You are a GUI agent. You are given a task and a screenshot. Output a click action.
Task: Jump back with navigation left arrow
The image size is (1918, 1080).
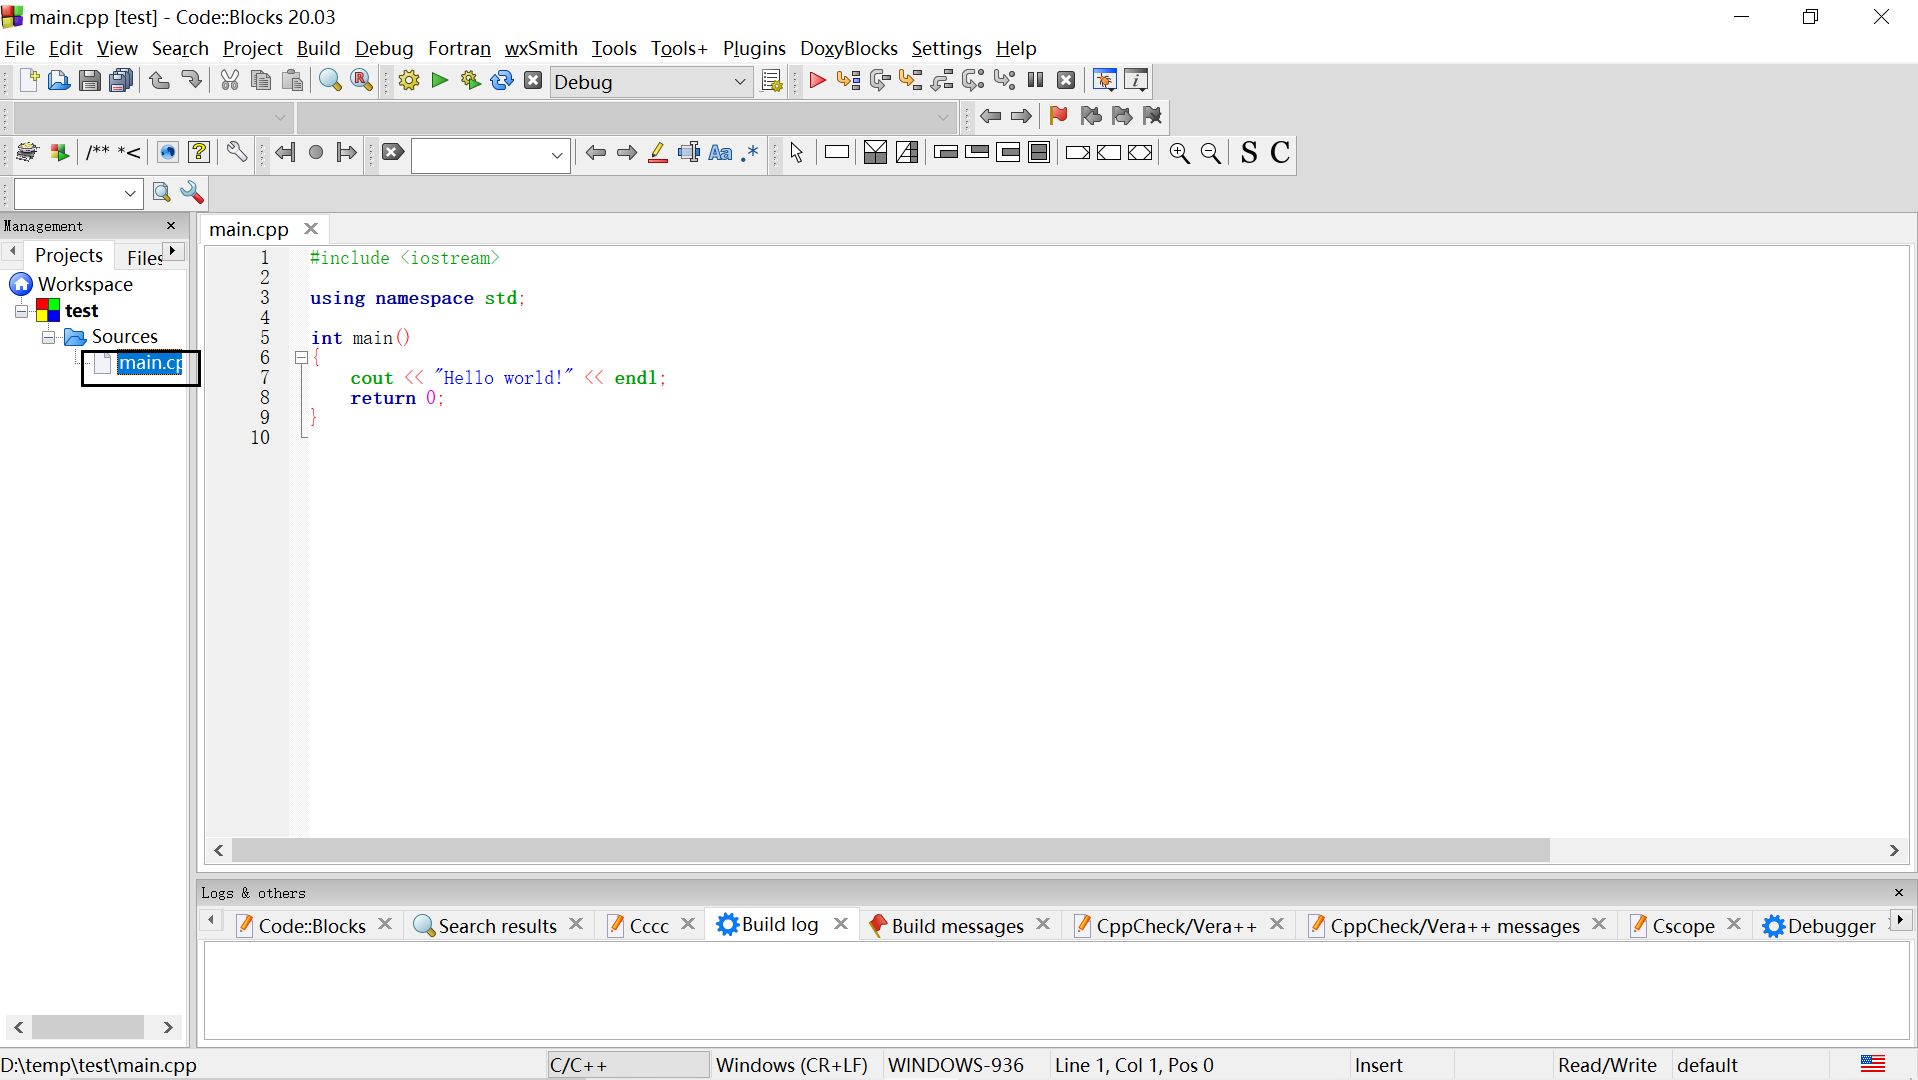(990, 117)
